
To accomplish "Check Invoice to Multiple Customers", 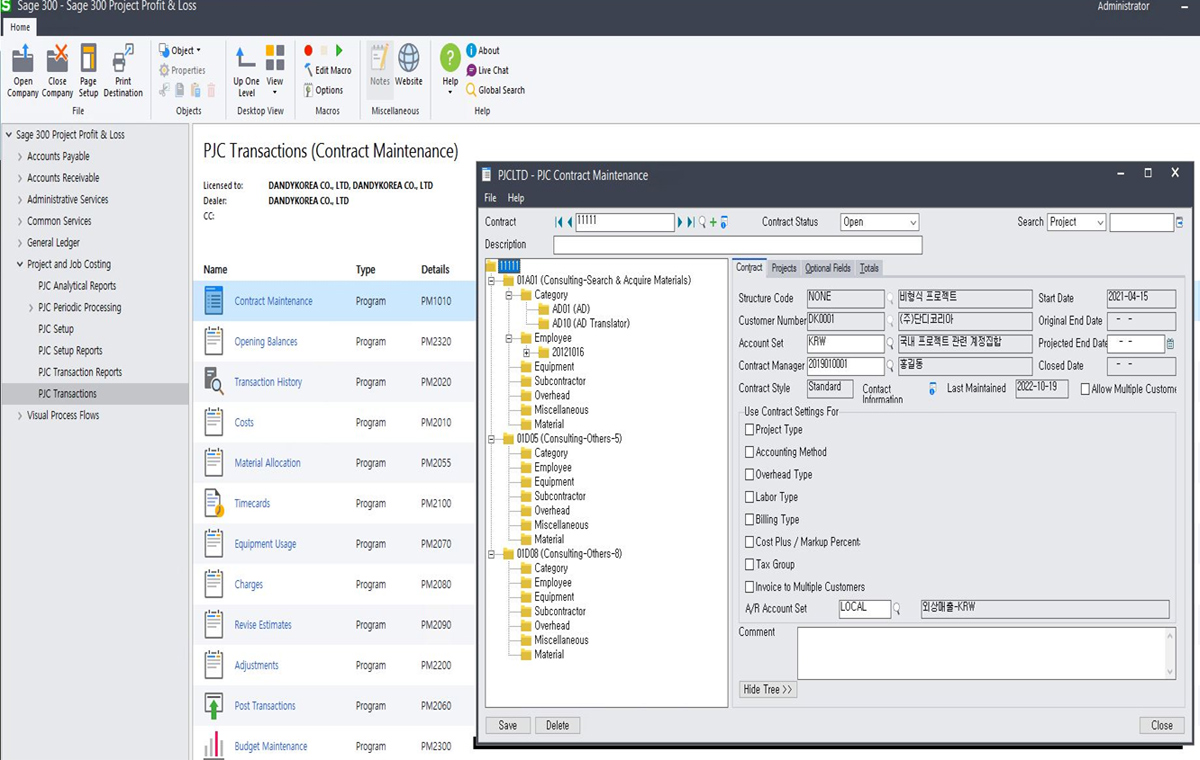I will coord(750,587).
